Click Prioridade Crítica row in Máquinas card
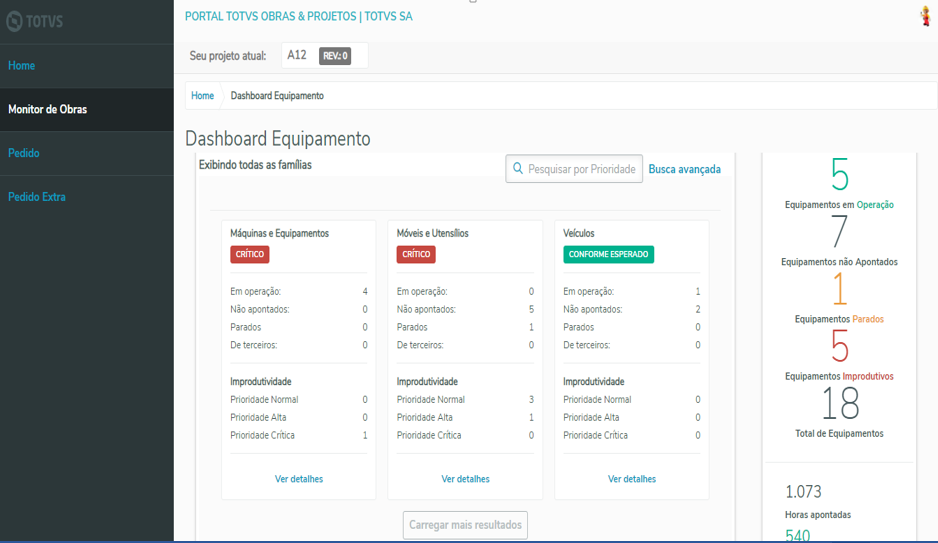Image resolution: width=938 pixels, height=543 pixels. pos(299,435)
